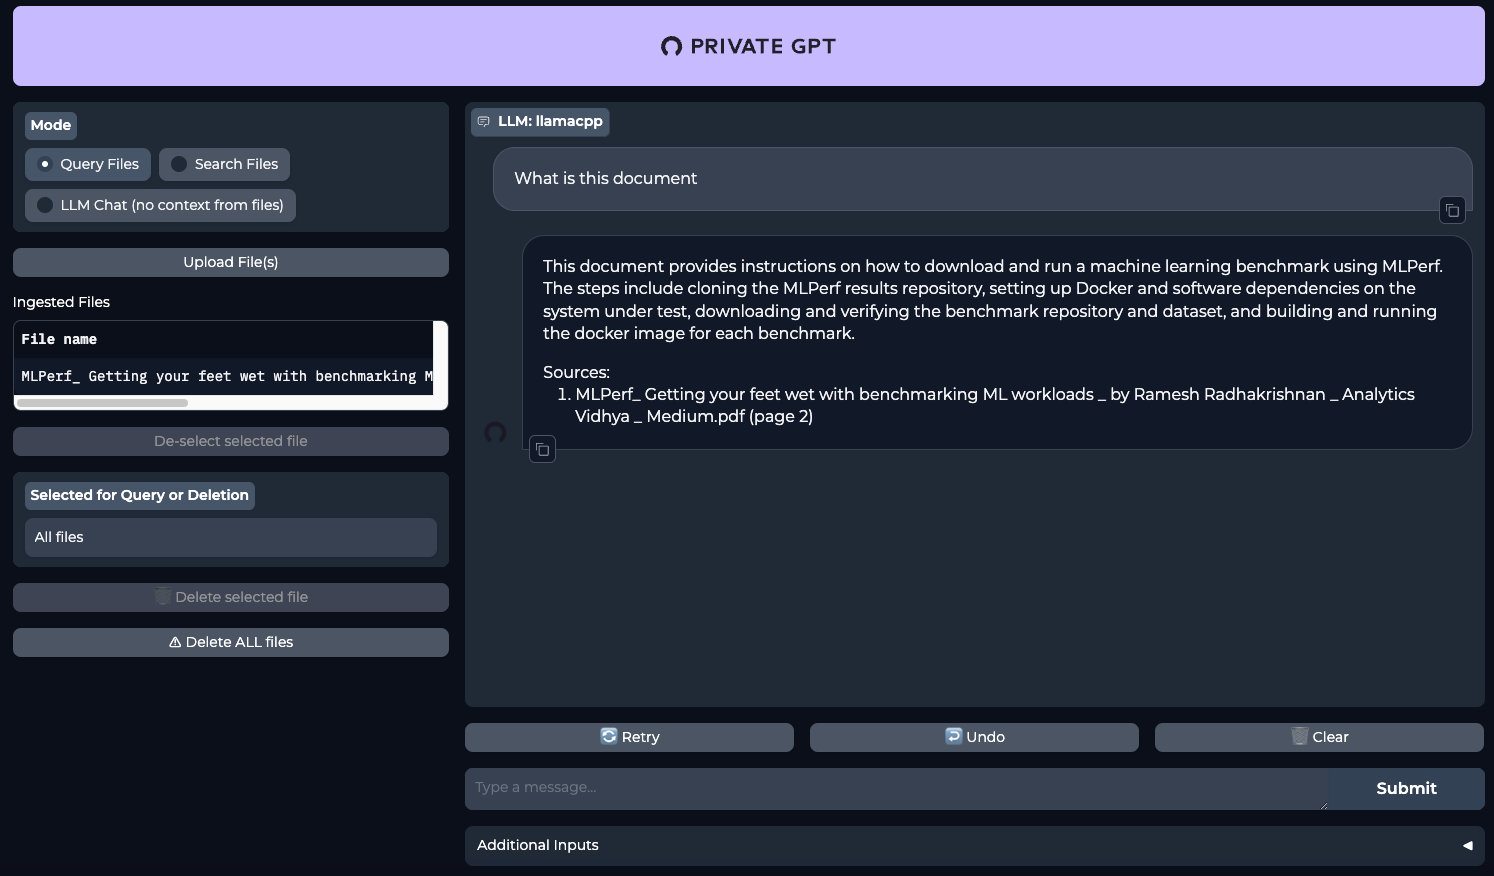Click the 'Ingested Files' heading
Viewport: 1494px width, 876px height.
[x=61, y=302]
